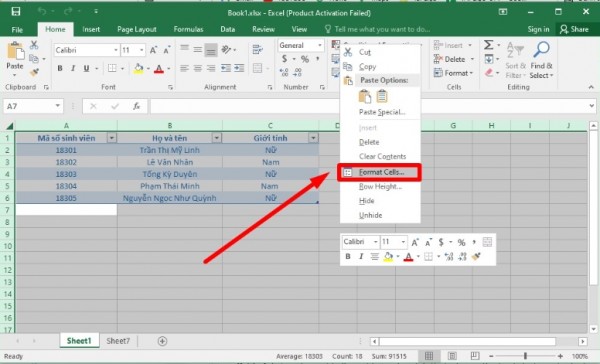This screenshot has height=364, width=600.
Task: Click mini toolbar format painter icon
Action: click(x=476, y=256)
